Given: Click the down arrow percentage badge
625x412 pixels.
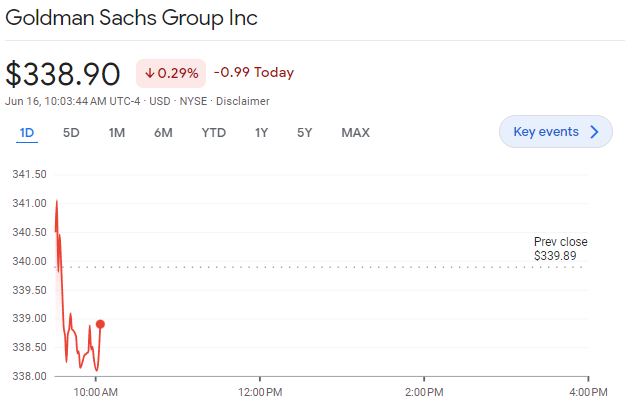Looking at the screenshot, I should click(x=170, y=73).
